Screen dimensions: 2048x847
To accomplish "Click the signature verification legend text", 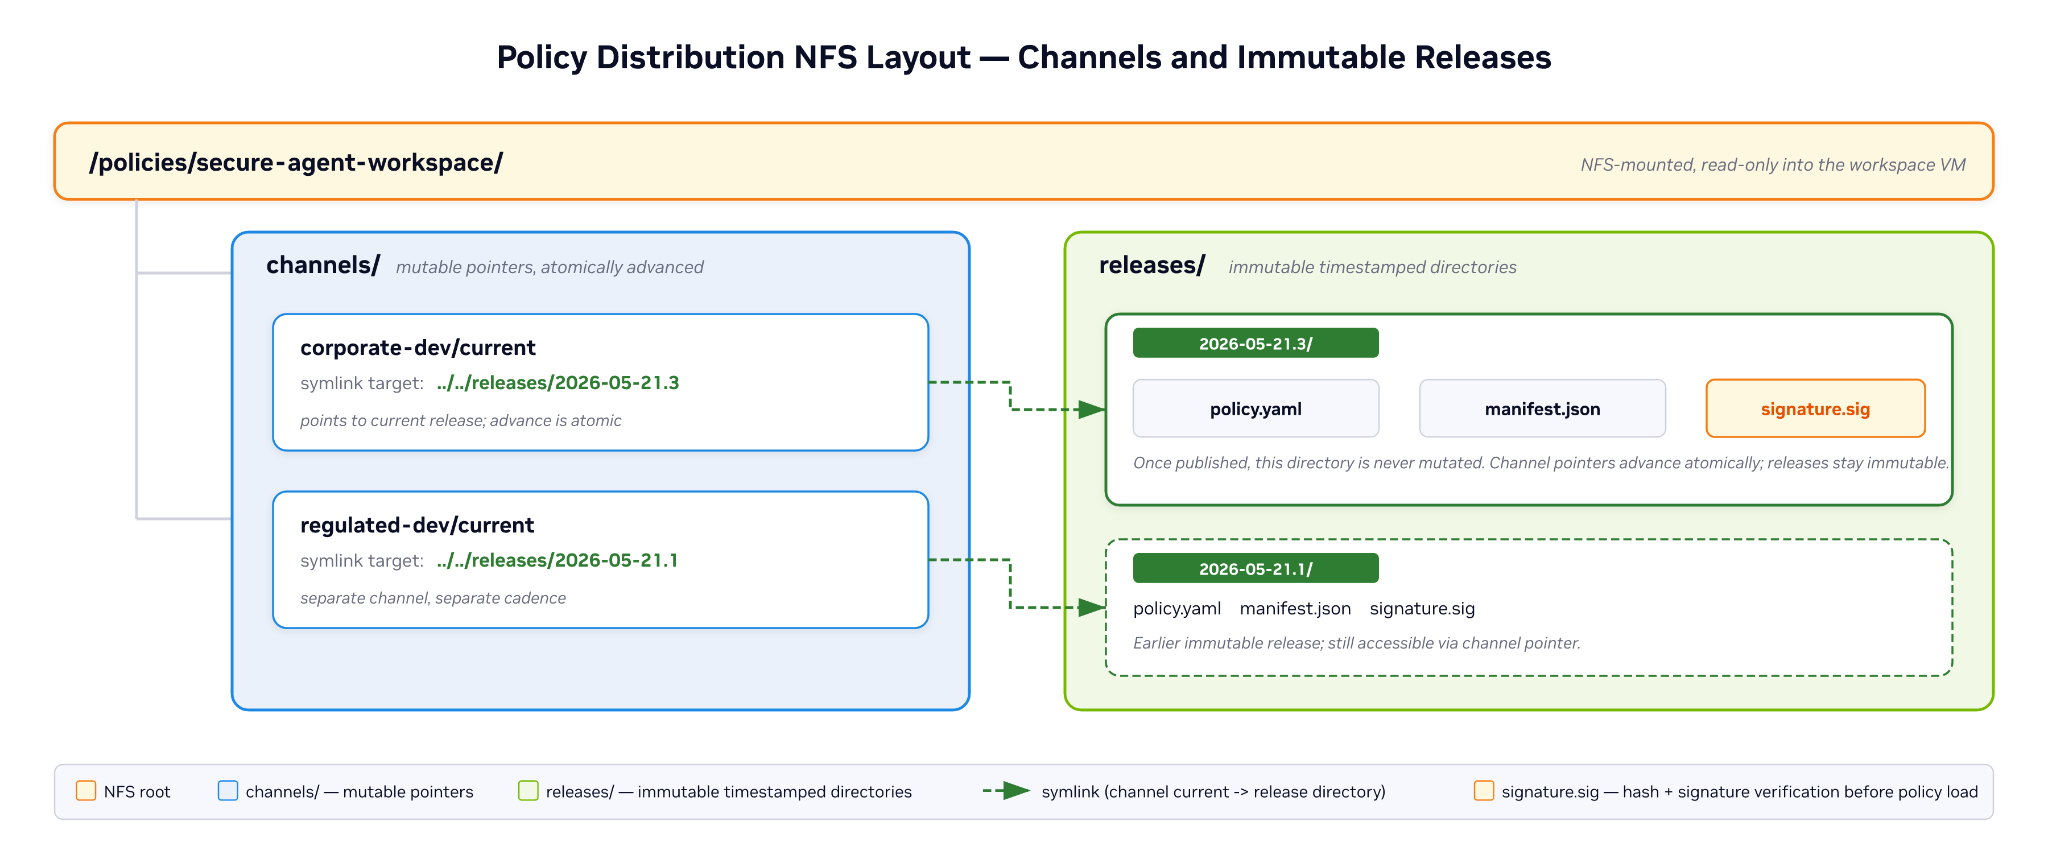I will tap(1740, 792).
